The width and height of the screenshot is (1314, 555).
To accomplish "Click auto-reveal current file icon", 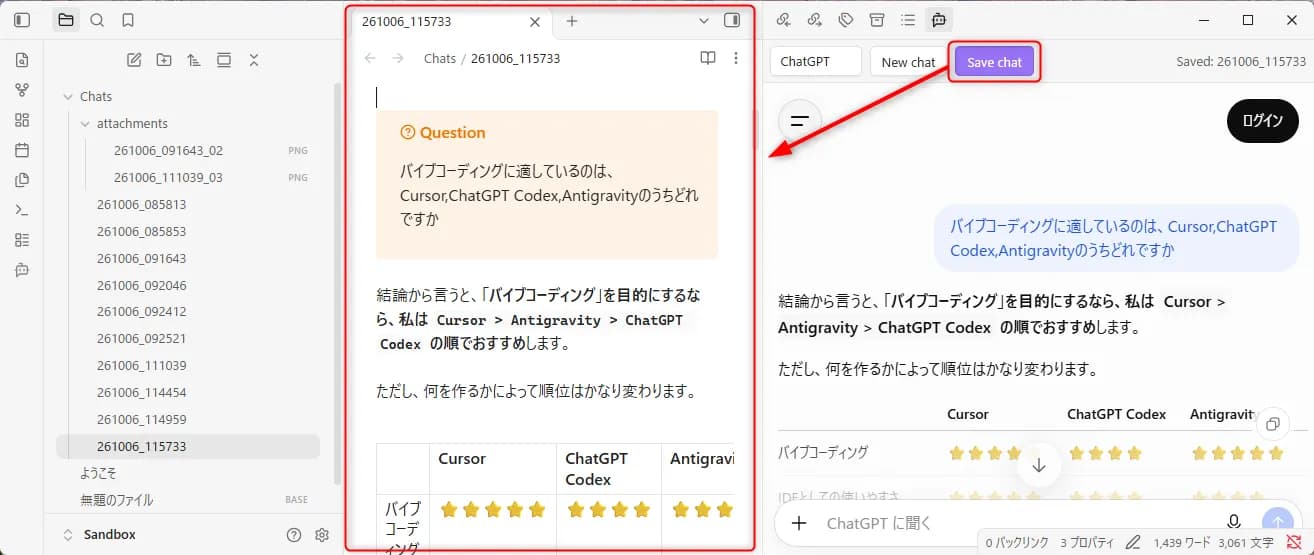I will point(224,60).
